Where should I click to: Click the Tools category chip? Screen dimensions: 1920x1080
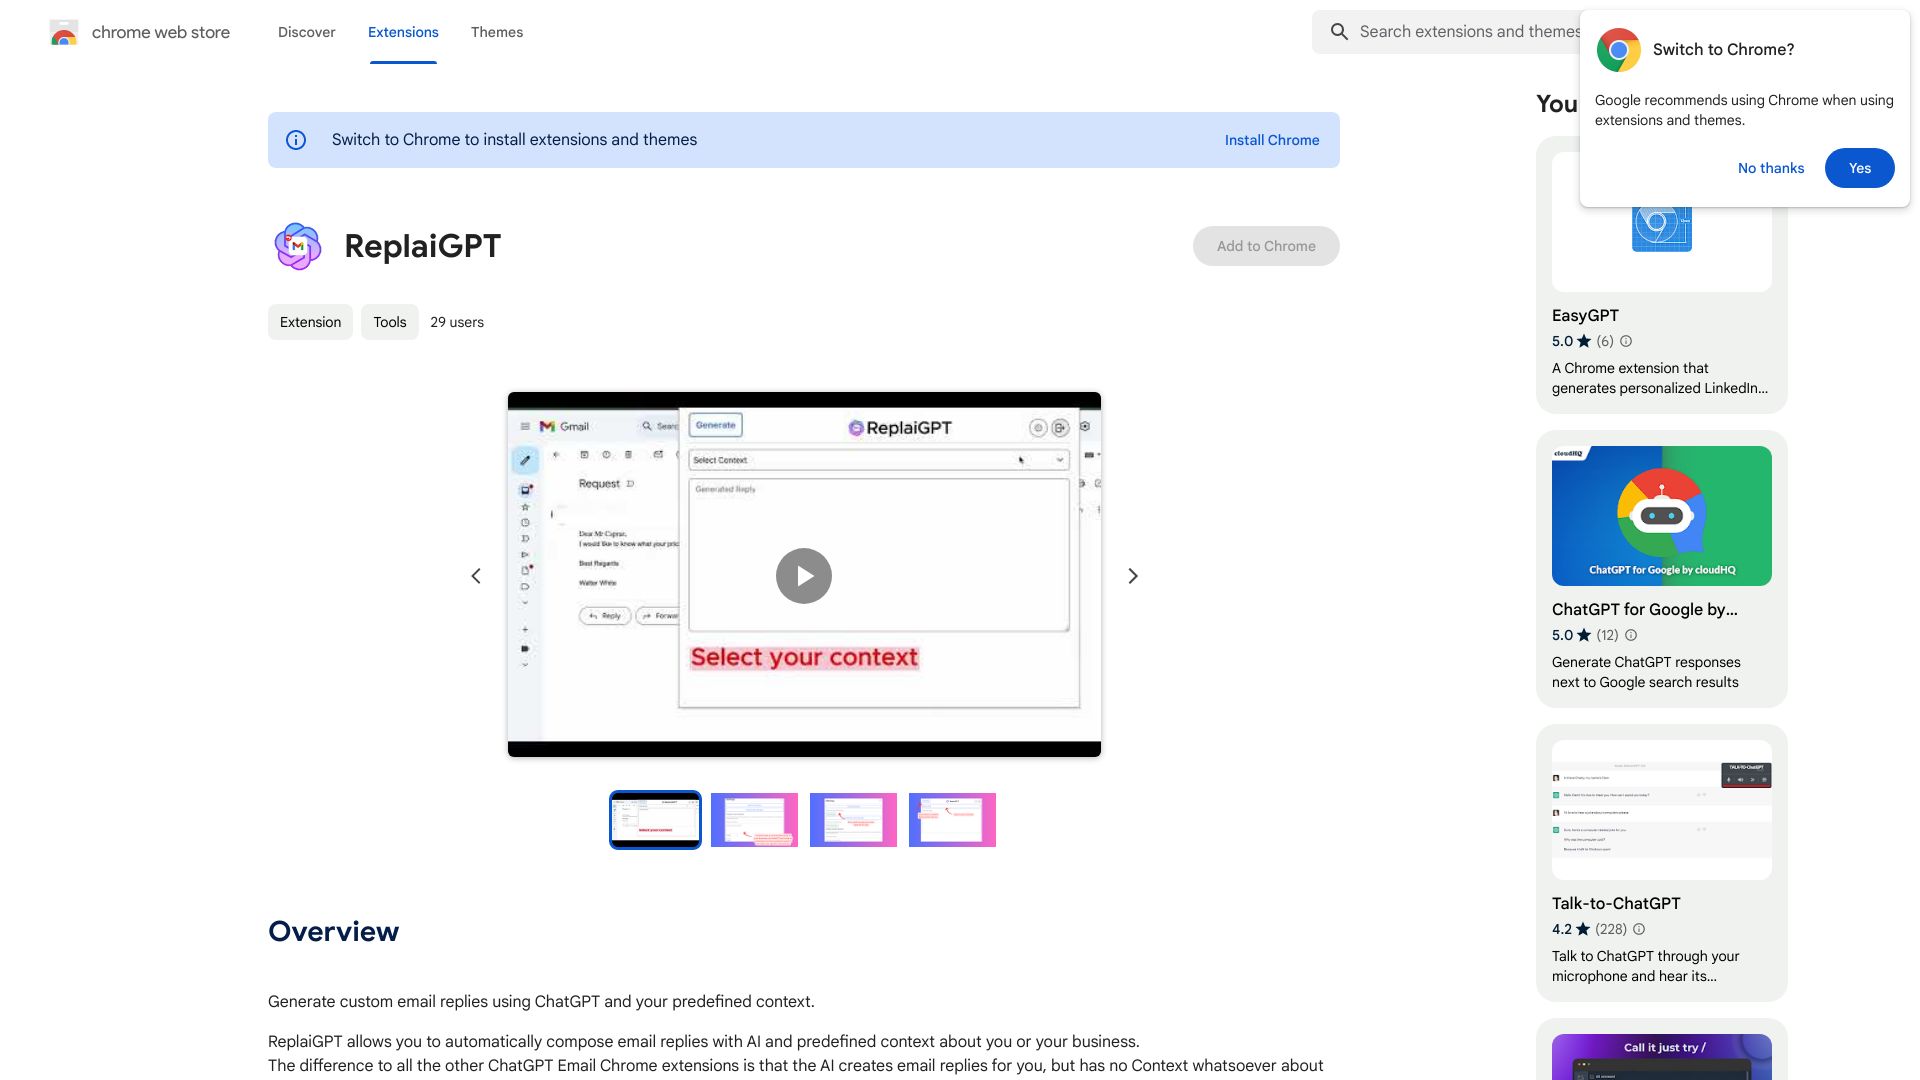[390, 322]
